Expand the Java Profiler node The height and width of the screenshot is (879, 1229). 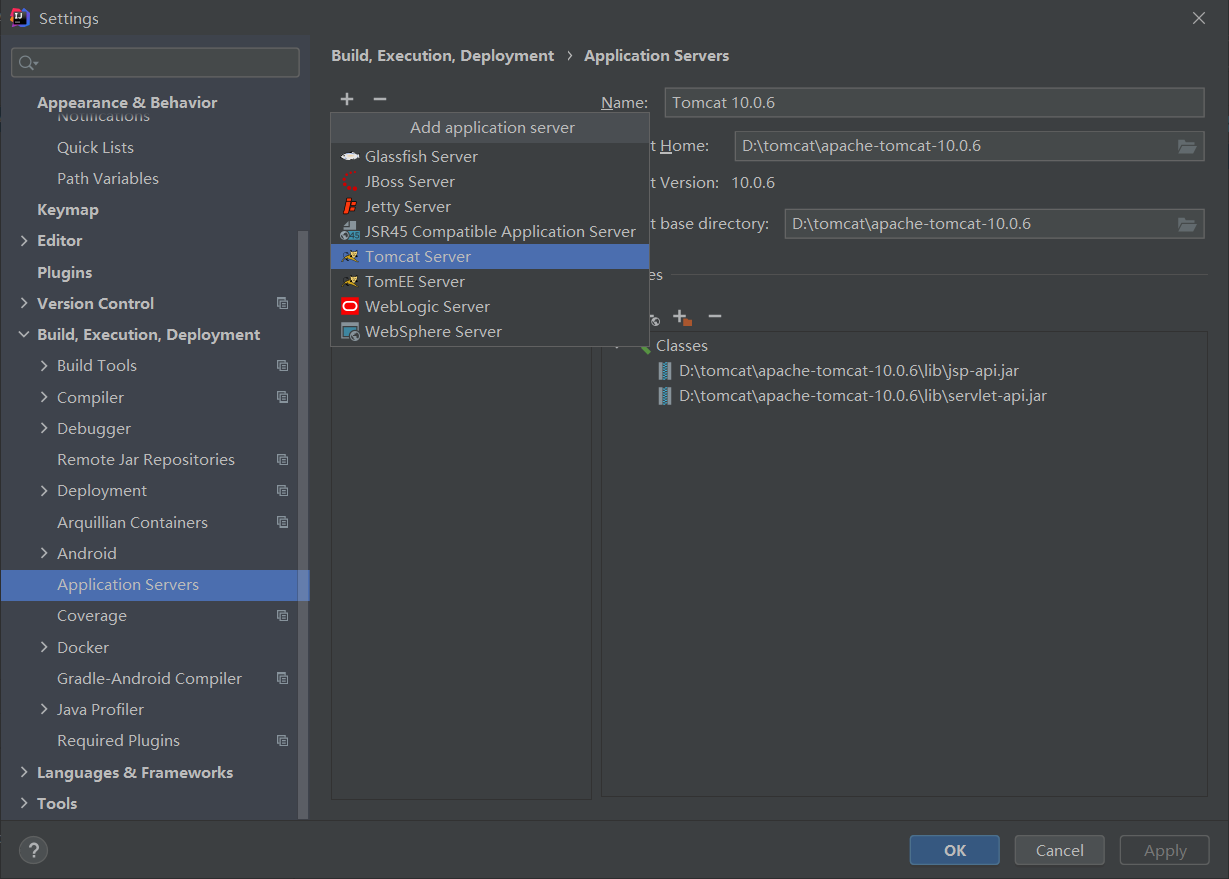click(44, 709)
